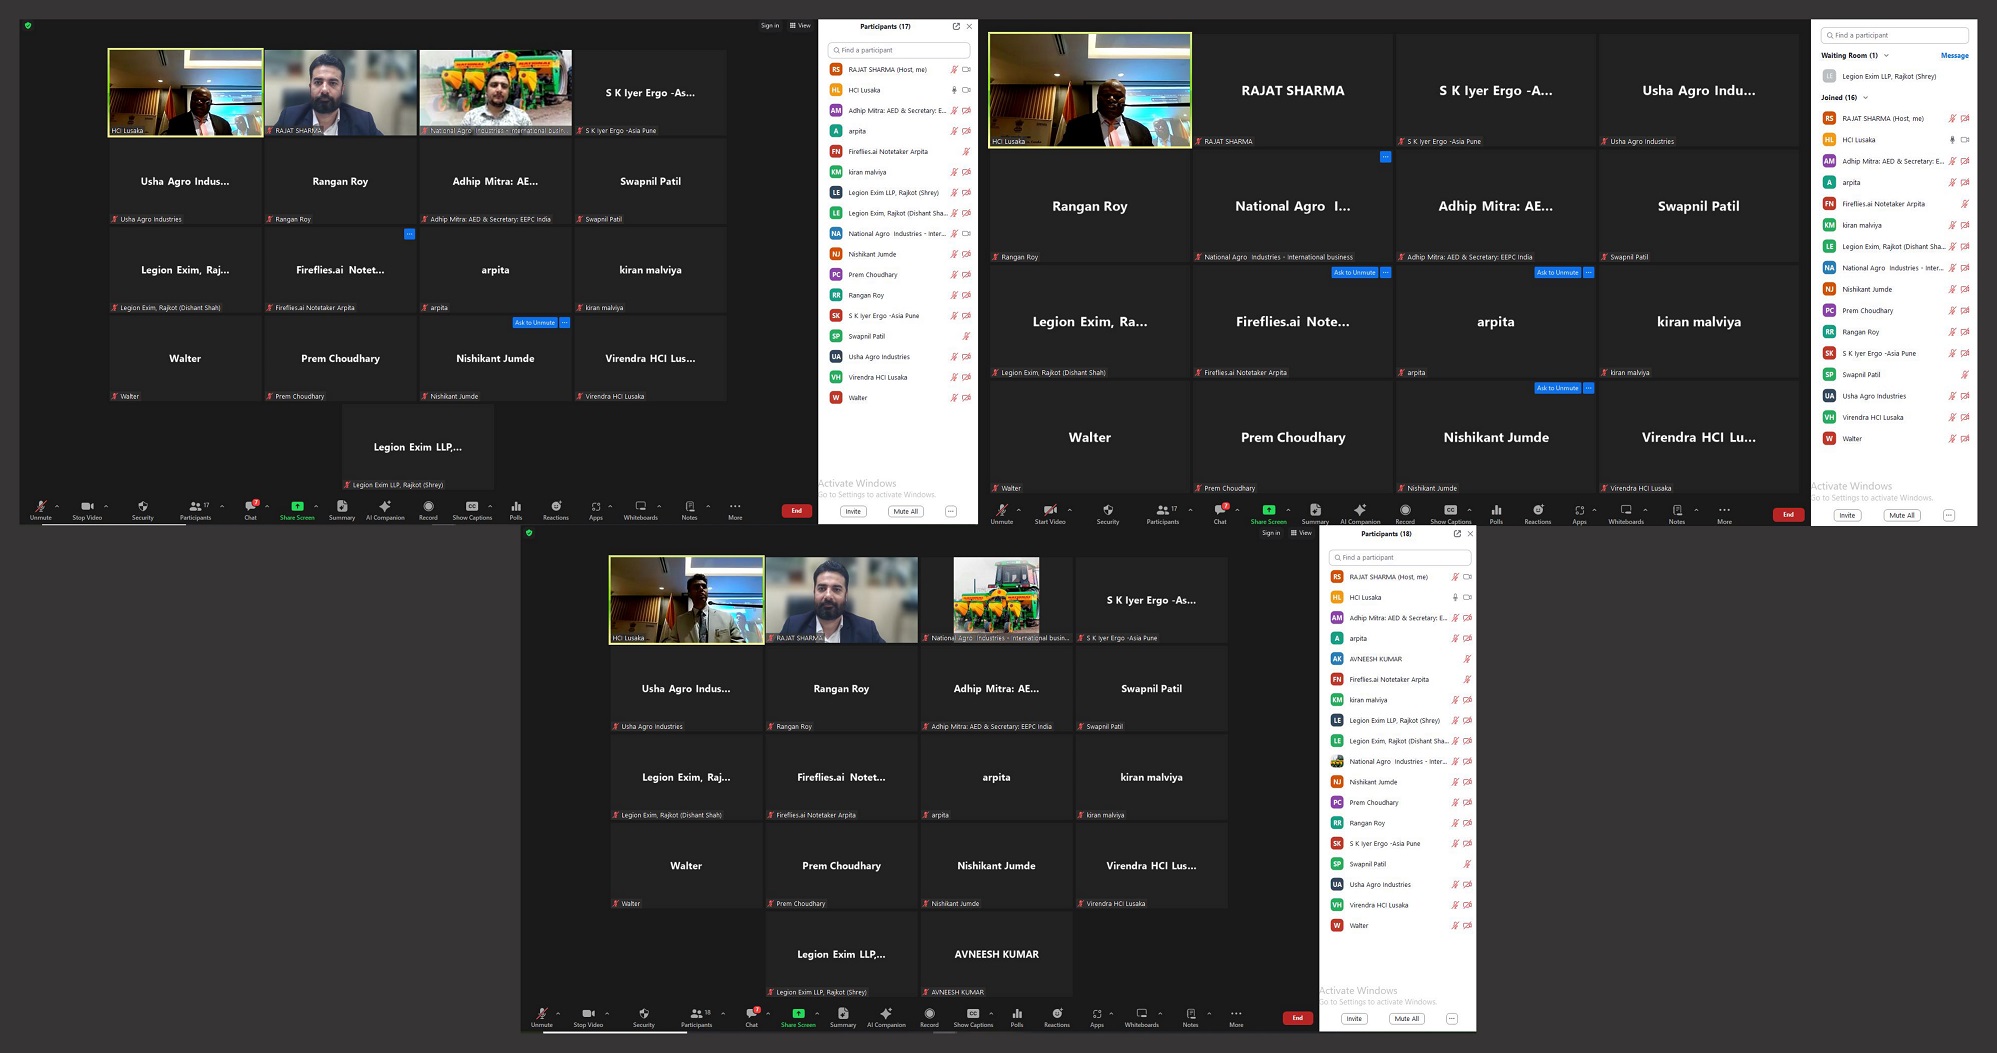Expand Share Screen options arrow, top-left Zoom window

(x=316, y=506)
